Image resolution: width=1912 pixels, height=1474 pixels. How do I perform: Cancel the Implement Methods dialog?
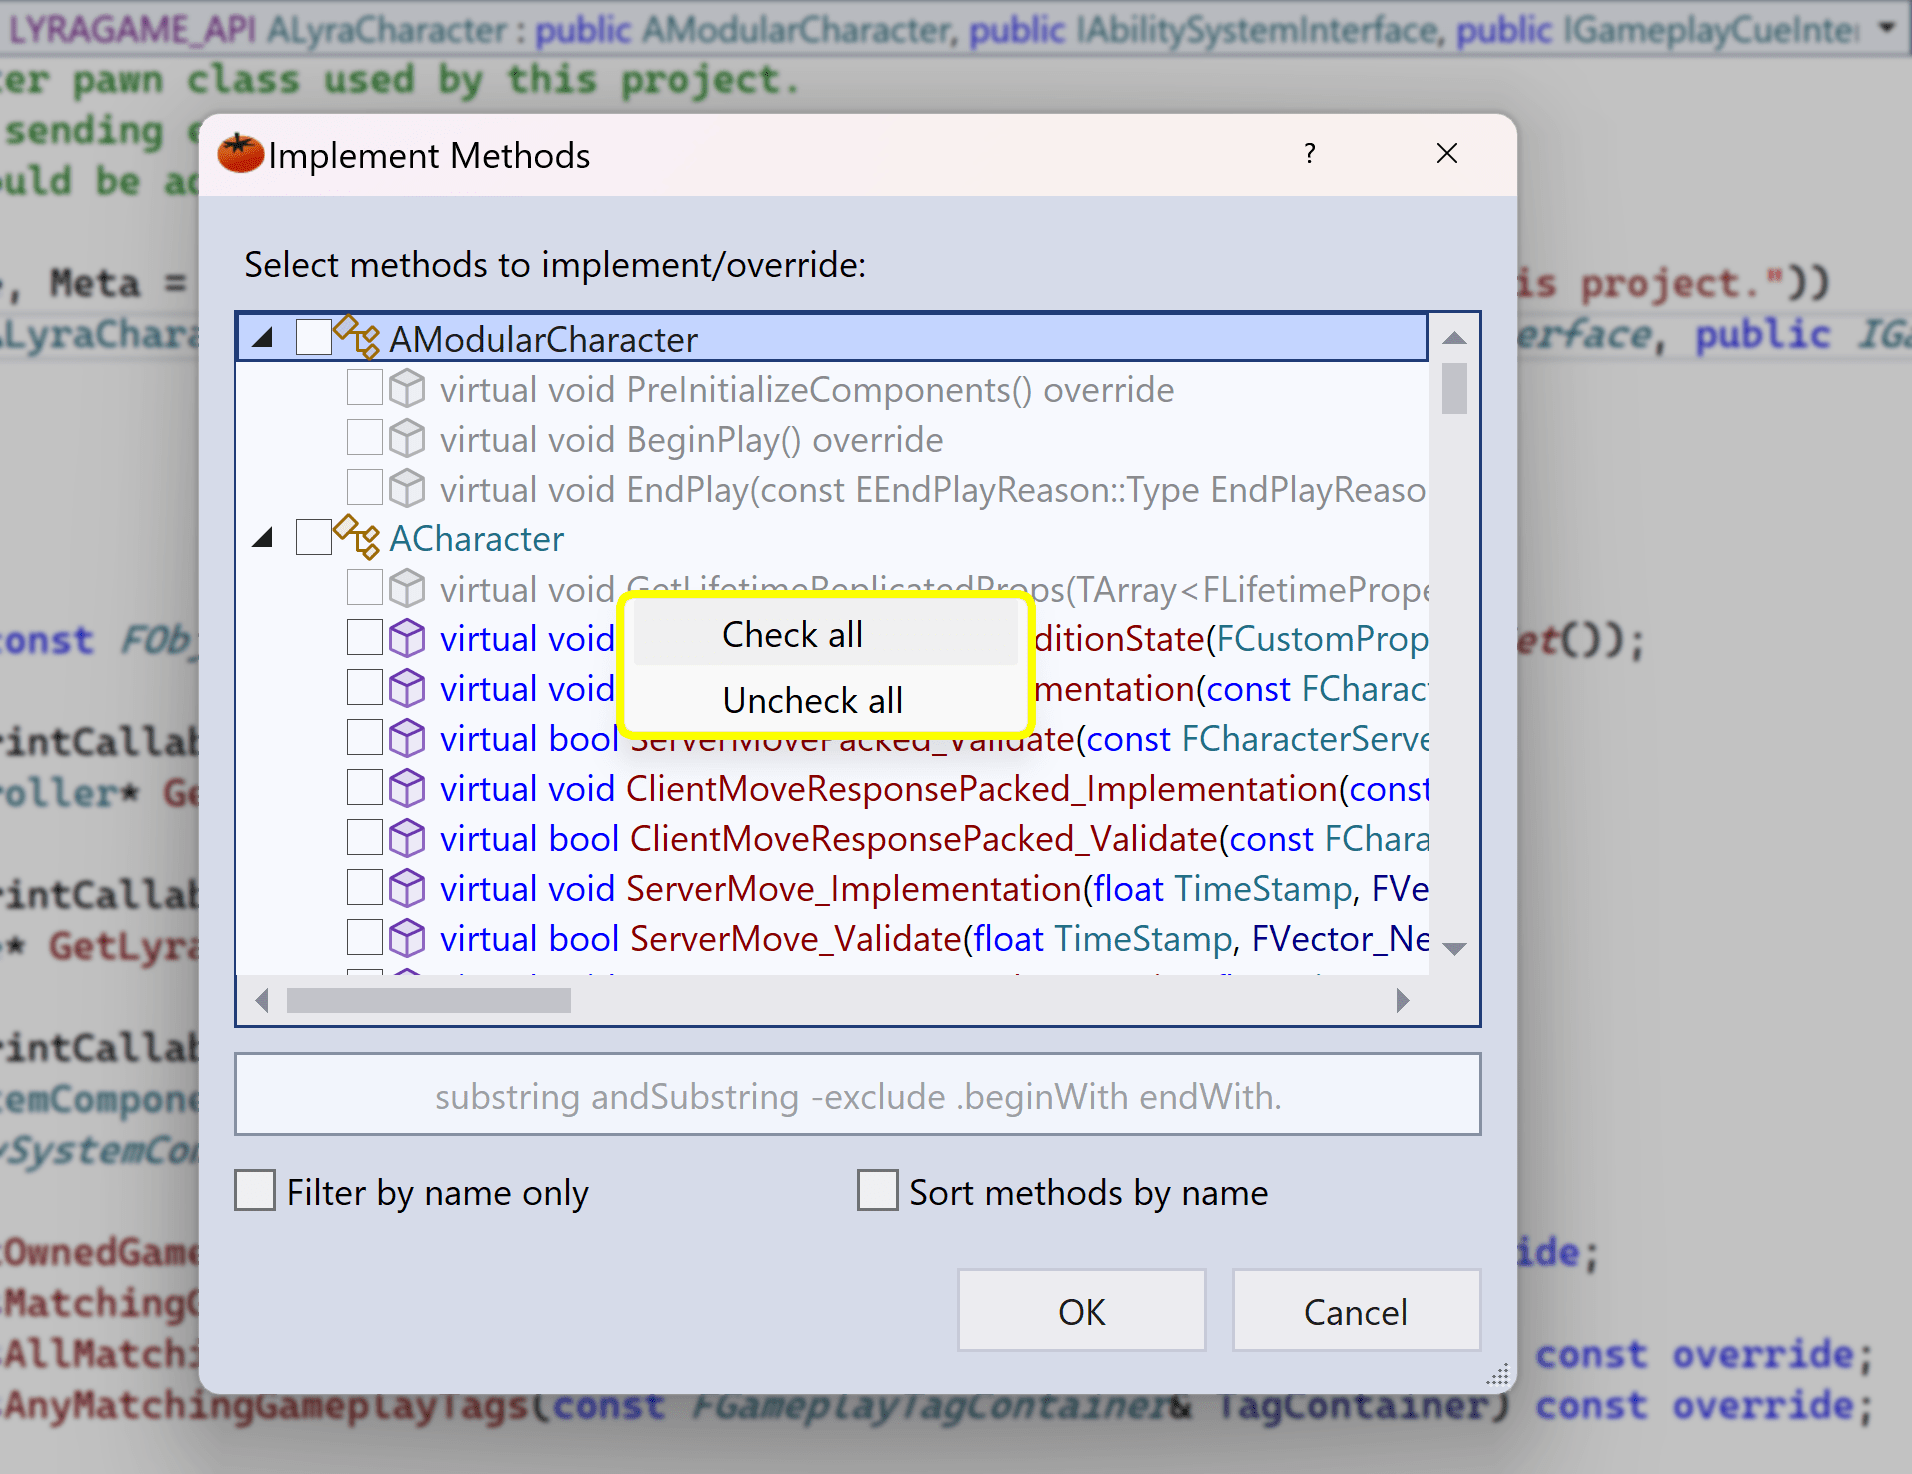(x=1355, y=1311)
